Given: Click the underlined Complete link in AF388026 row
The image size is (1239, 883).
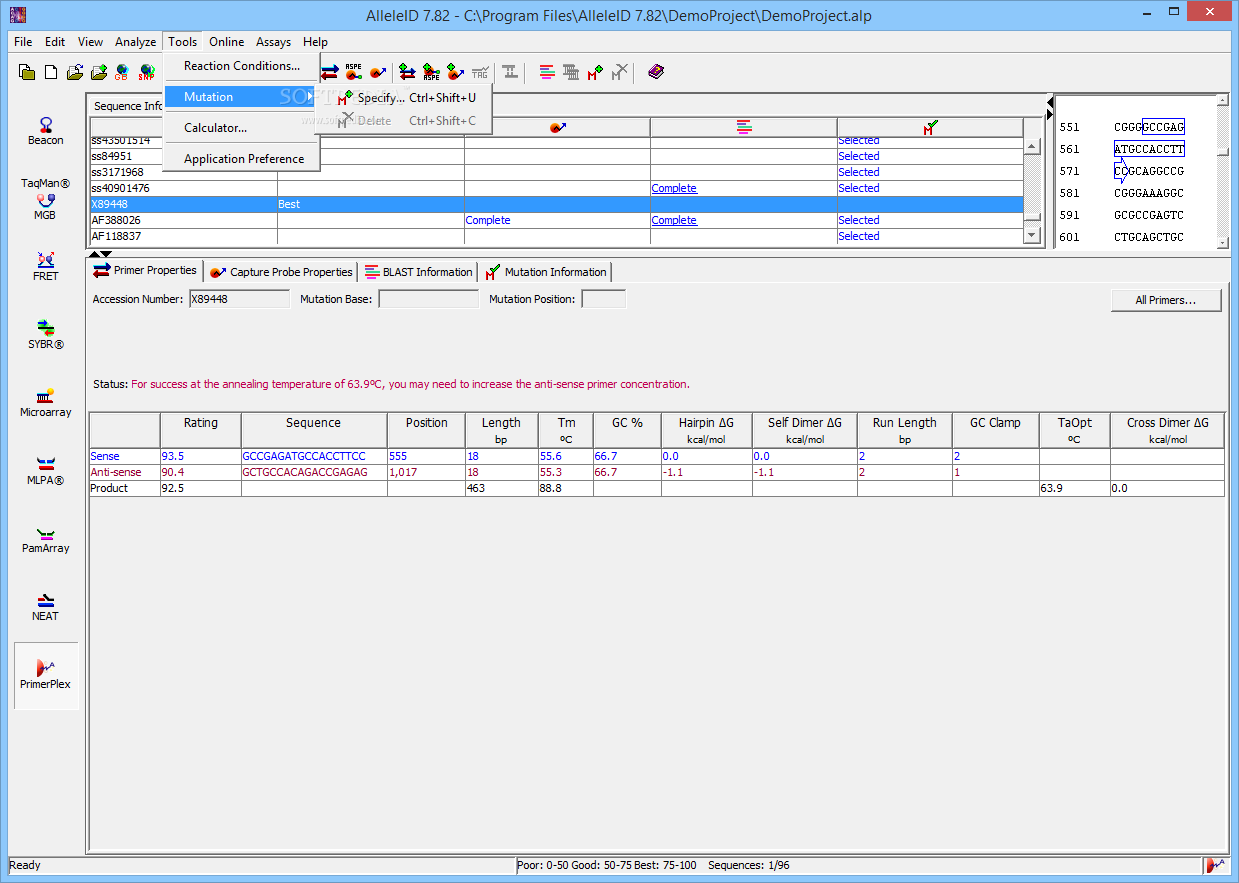Looking at the screenshot, I should point(674,220).
